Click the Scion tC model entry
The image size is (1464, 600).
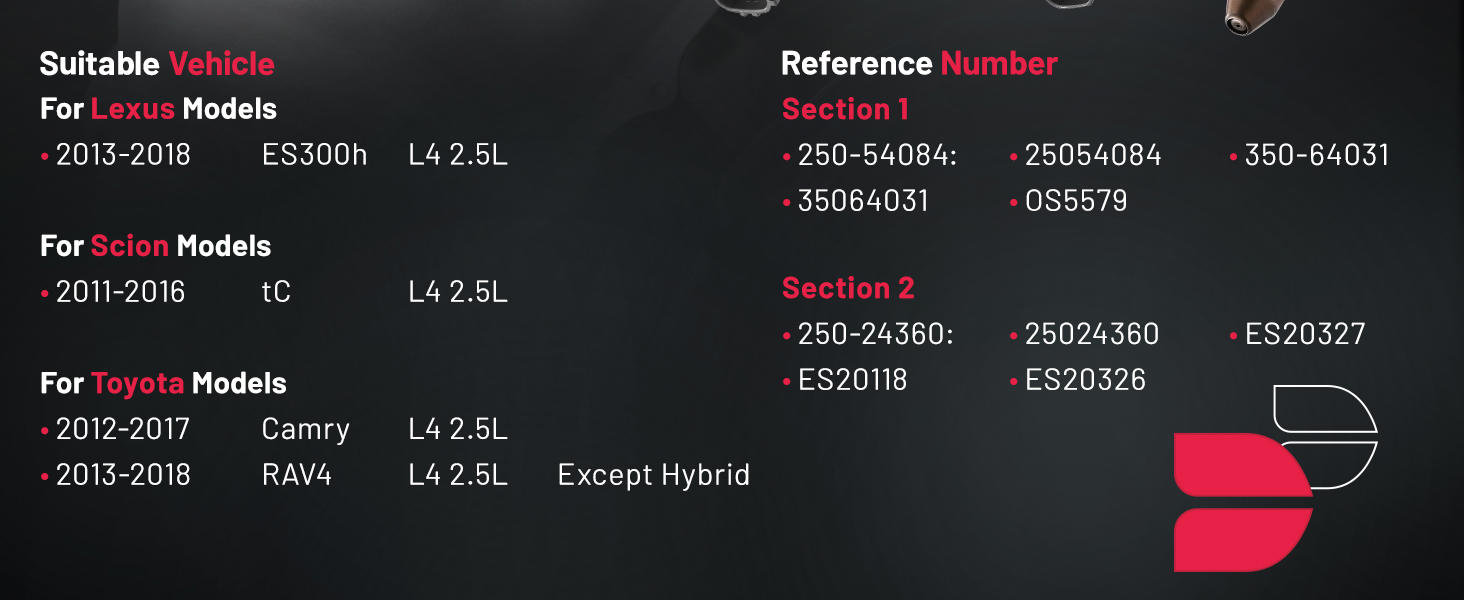(x=276, y=292)
